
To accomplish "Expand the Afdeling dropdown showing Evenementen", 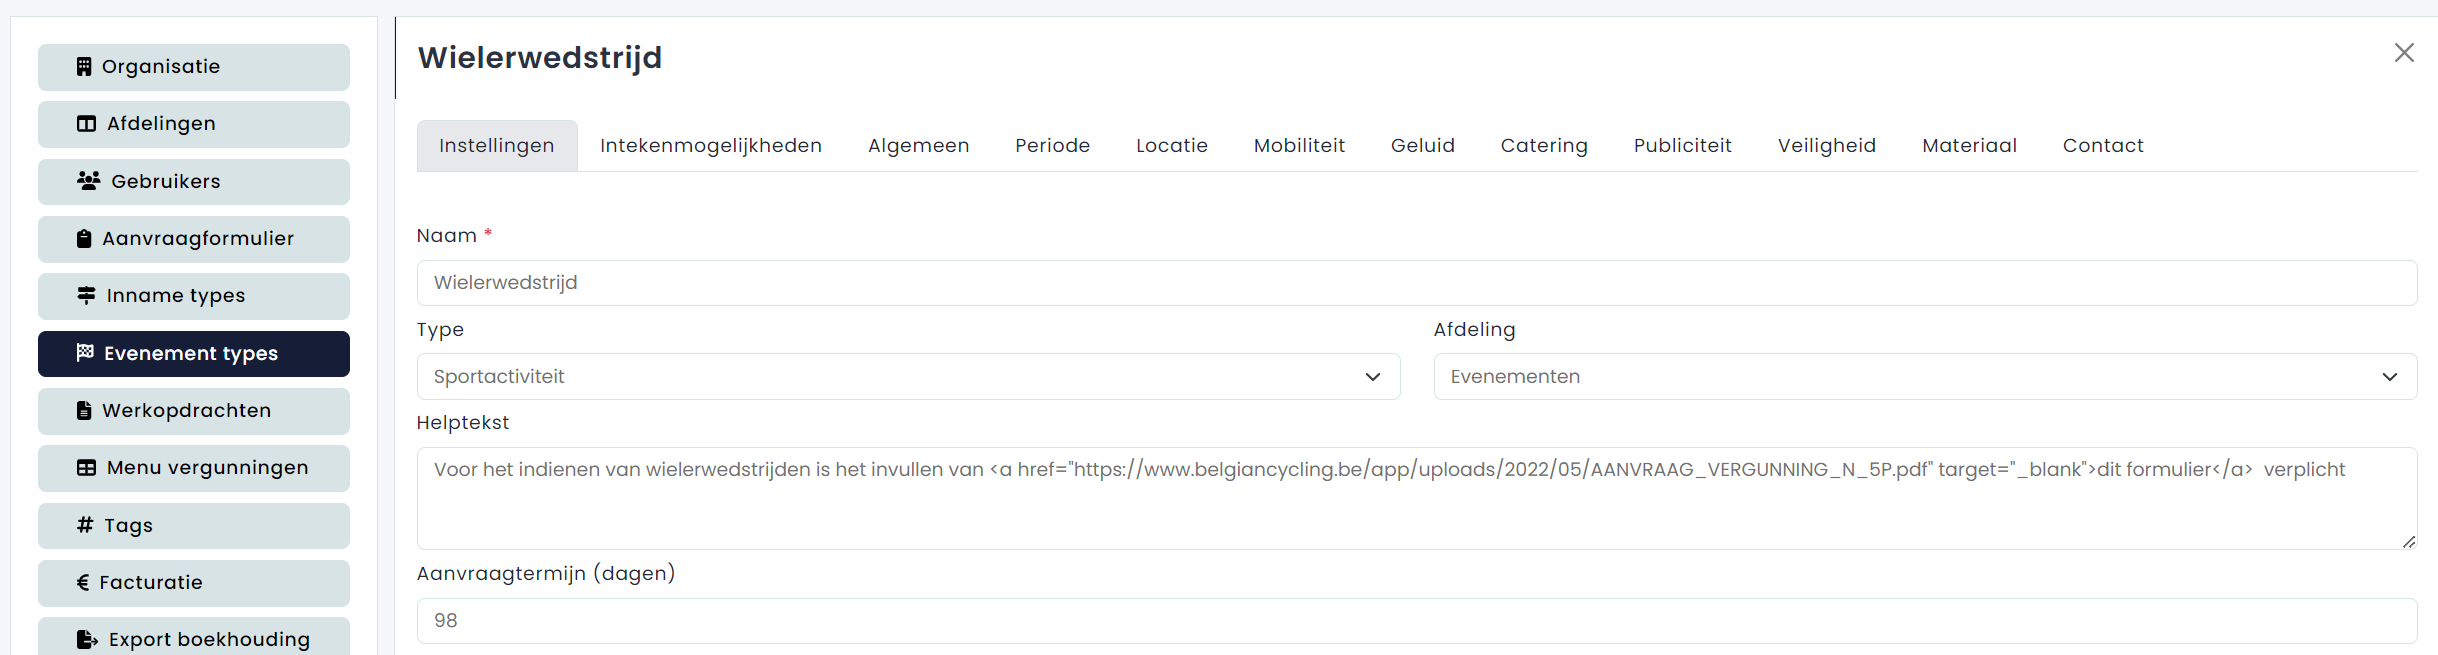I will tap(1925, 377).
